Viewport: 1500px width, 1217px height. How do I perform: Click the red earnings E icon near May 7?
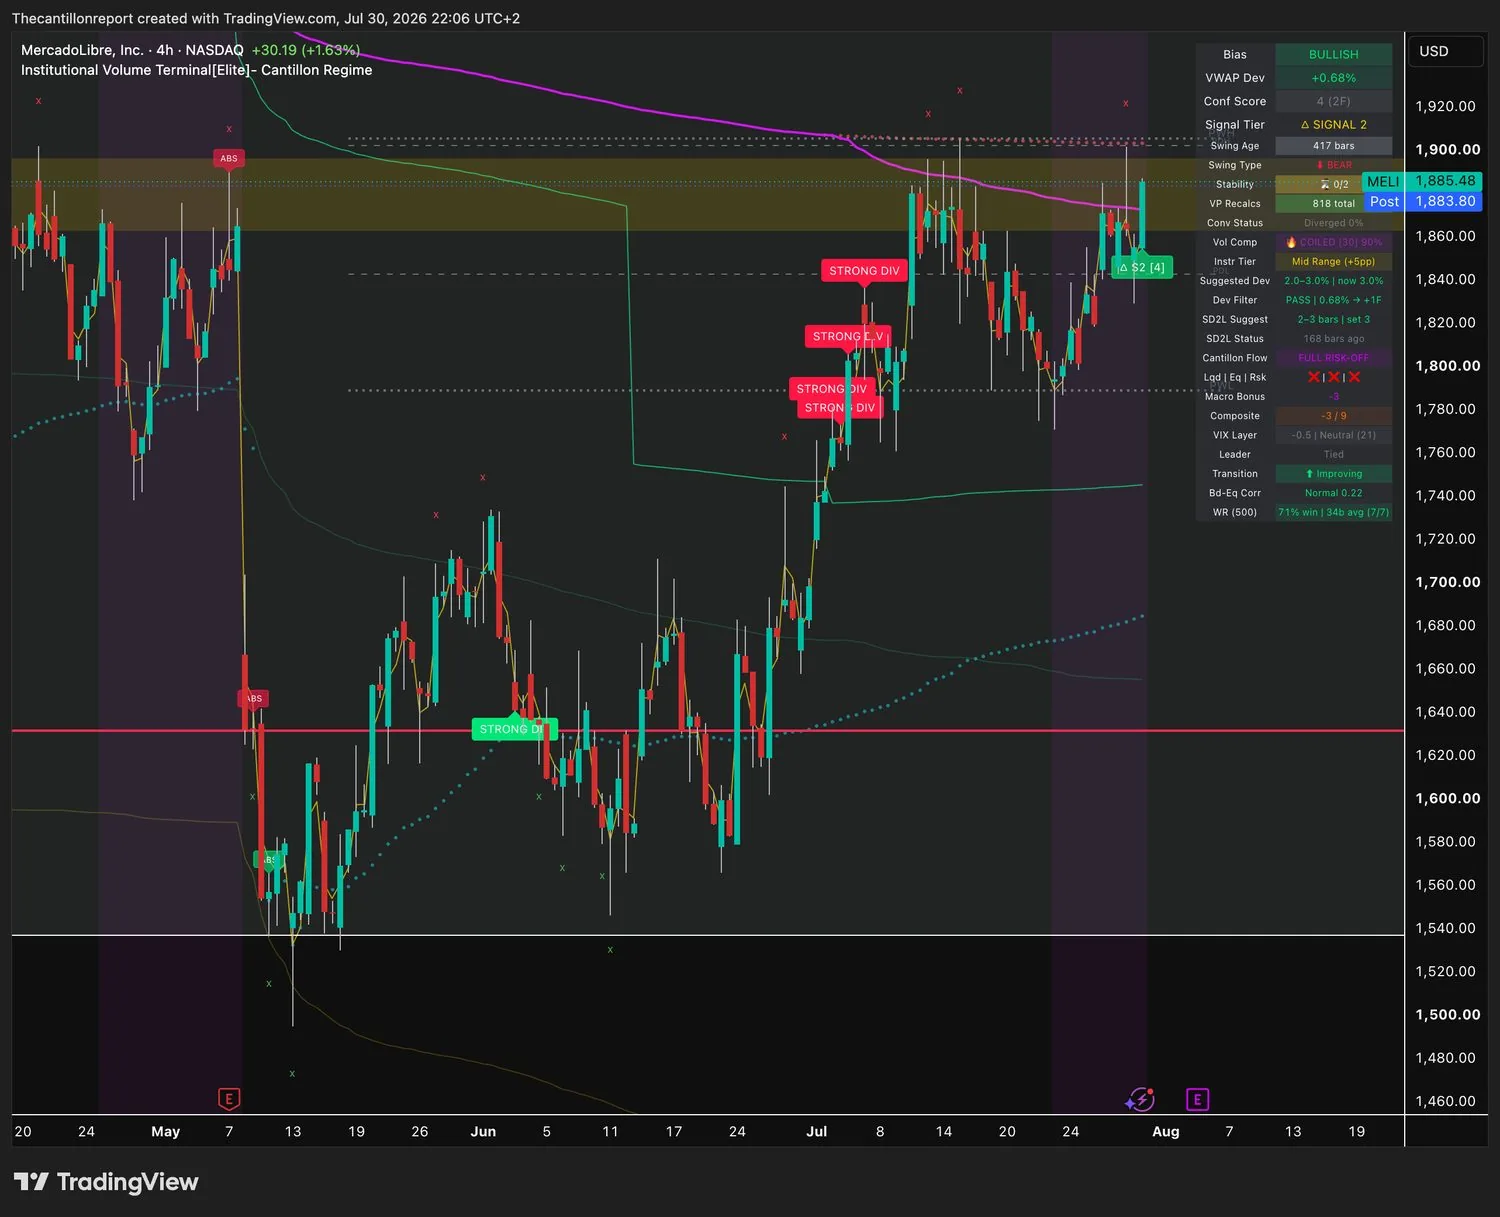point(229,1099)
